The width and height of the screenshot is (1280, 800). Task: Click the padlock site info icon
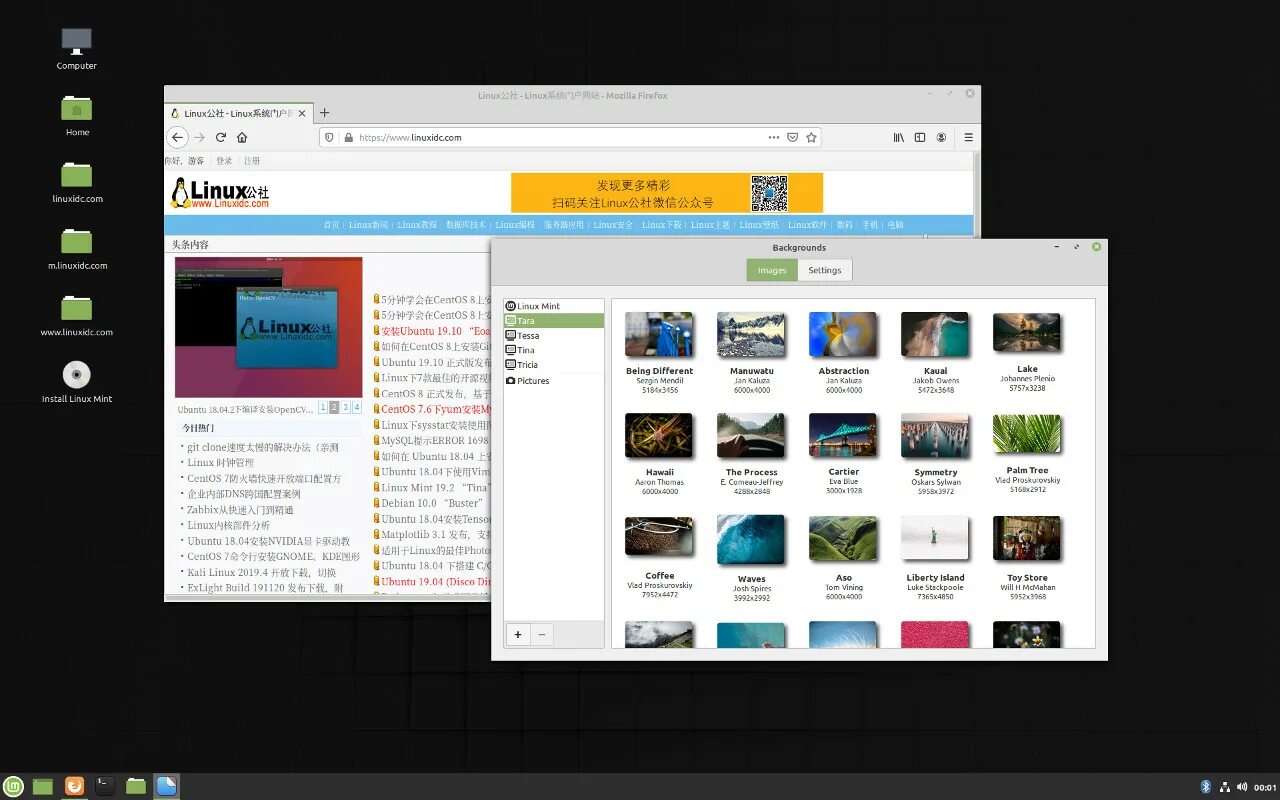(x=348, y=137)
